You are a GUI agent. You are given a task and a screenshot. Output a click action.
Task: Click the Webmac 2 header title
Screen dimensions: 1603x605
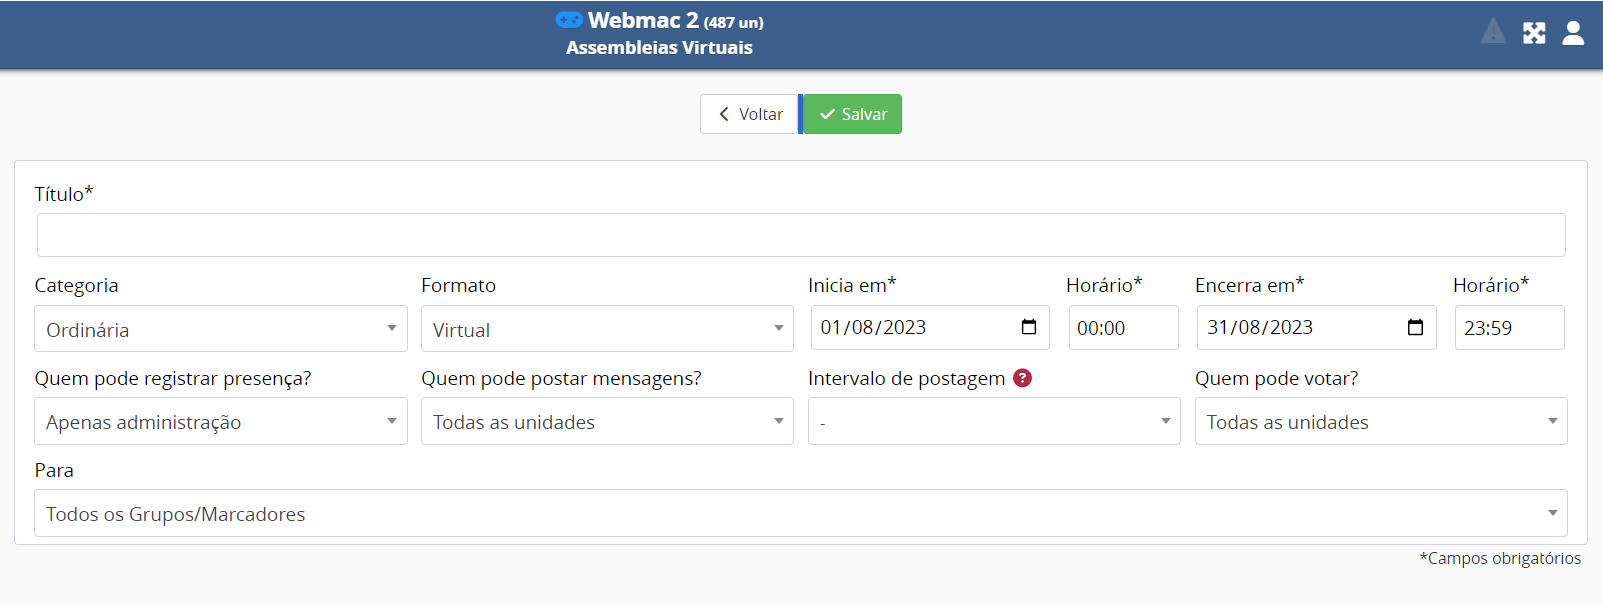click(643, 20)
